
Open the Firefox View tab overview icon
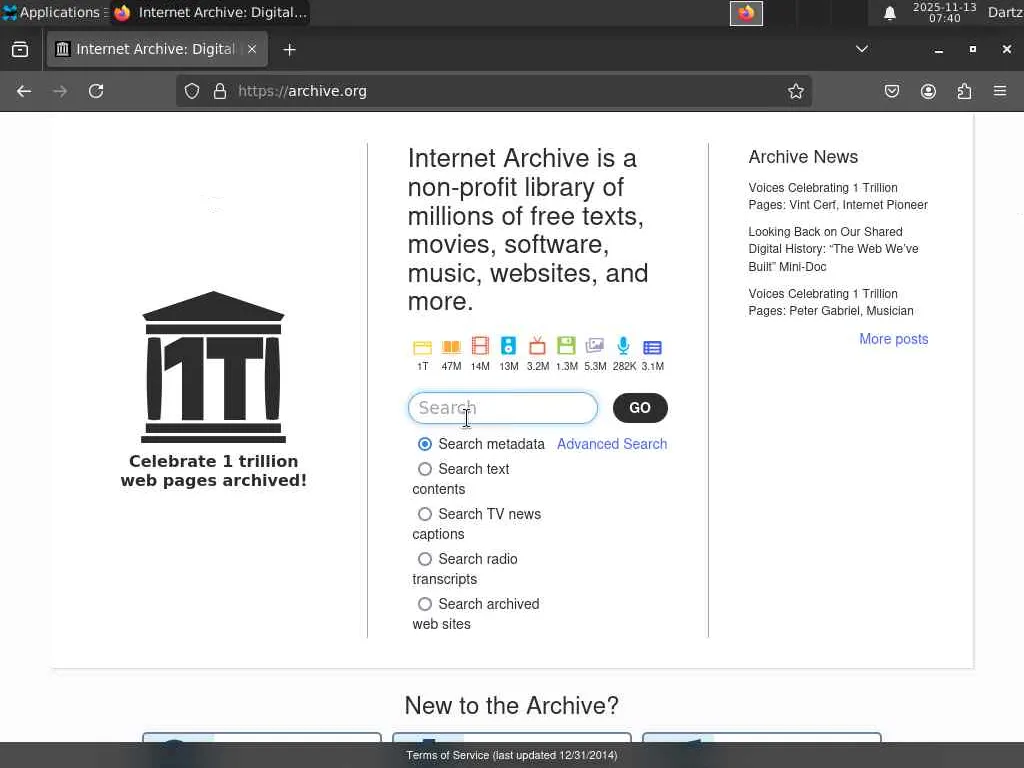20,50
